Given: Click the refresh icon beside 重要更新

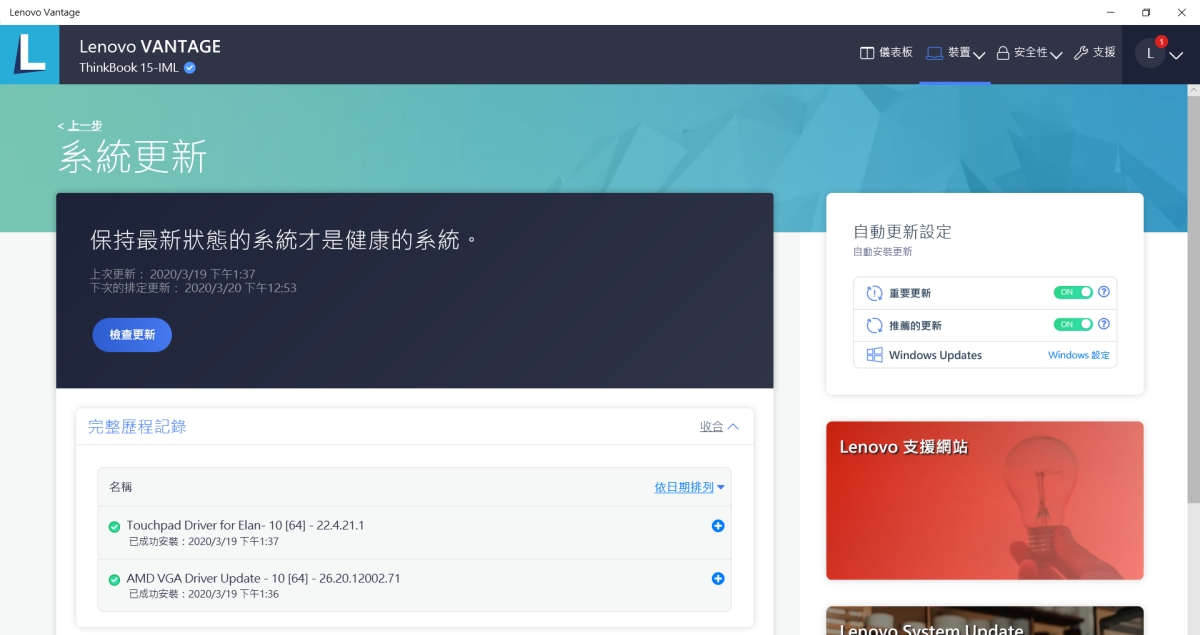Looking at the screenshot, I should coord(874,293).
